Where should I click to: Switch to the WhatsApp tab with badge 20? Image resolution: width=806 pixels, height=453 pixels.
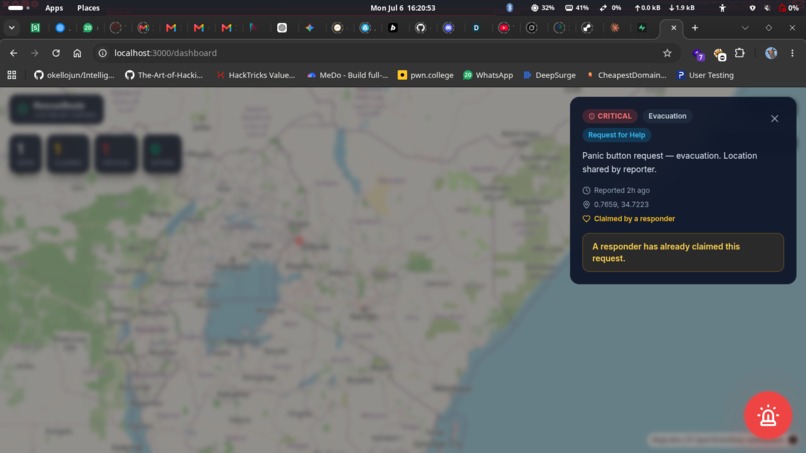click(x=88, y=28)
